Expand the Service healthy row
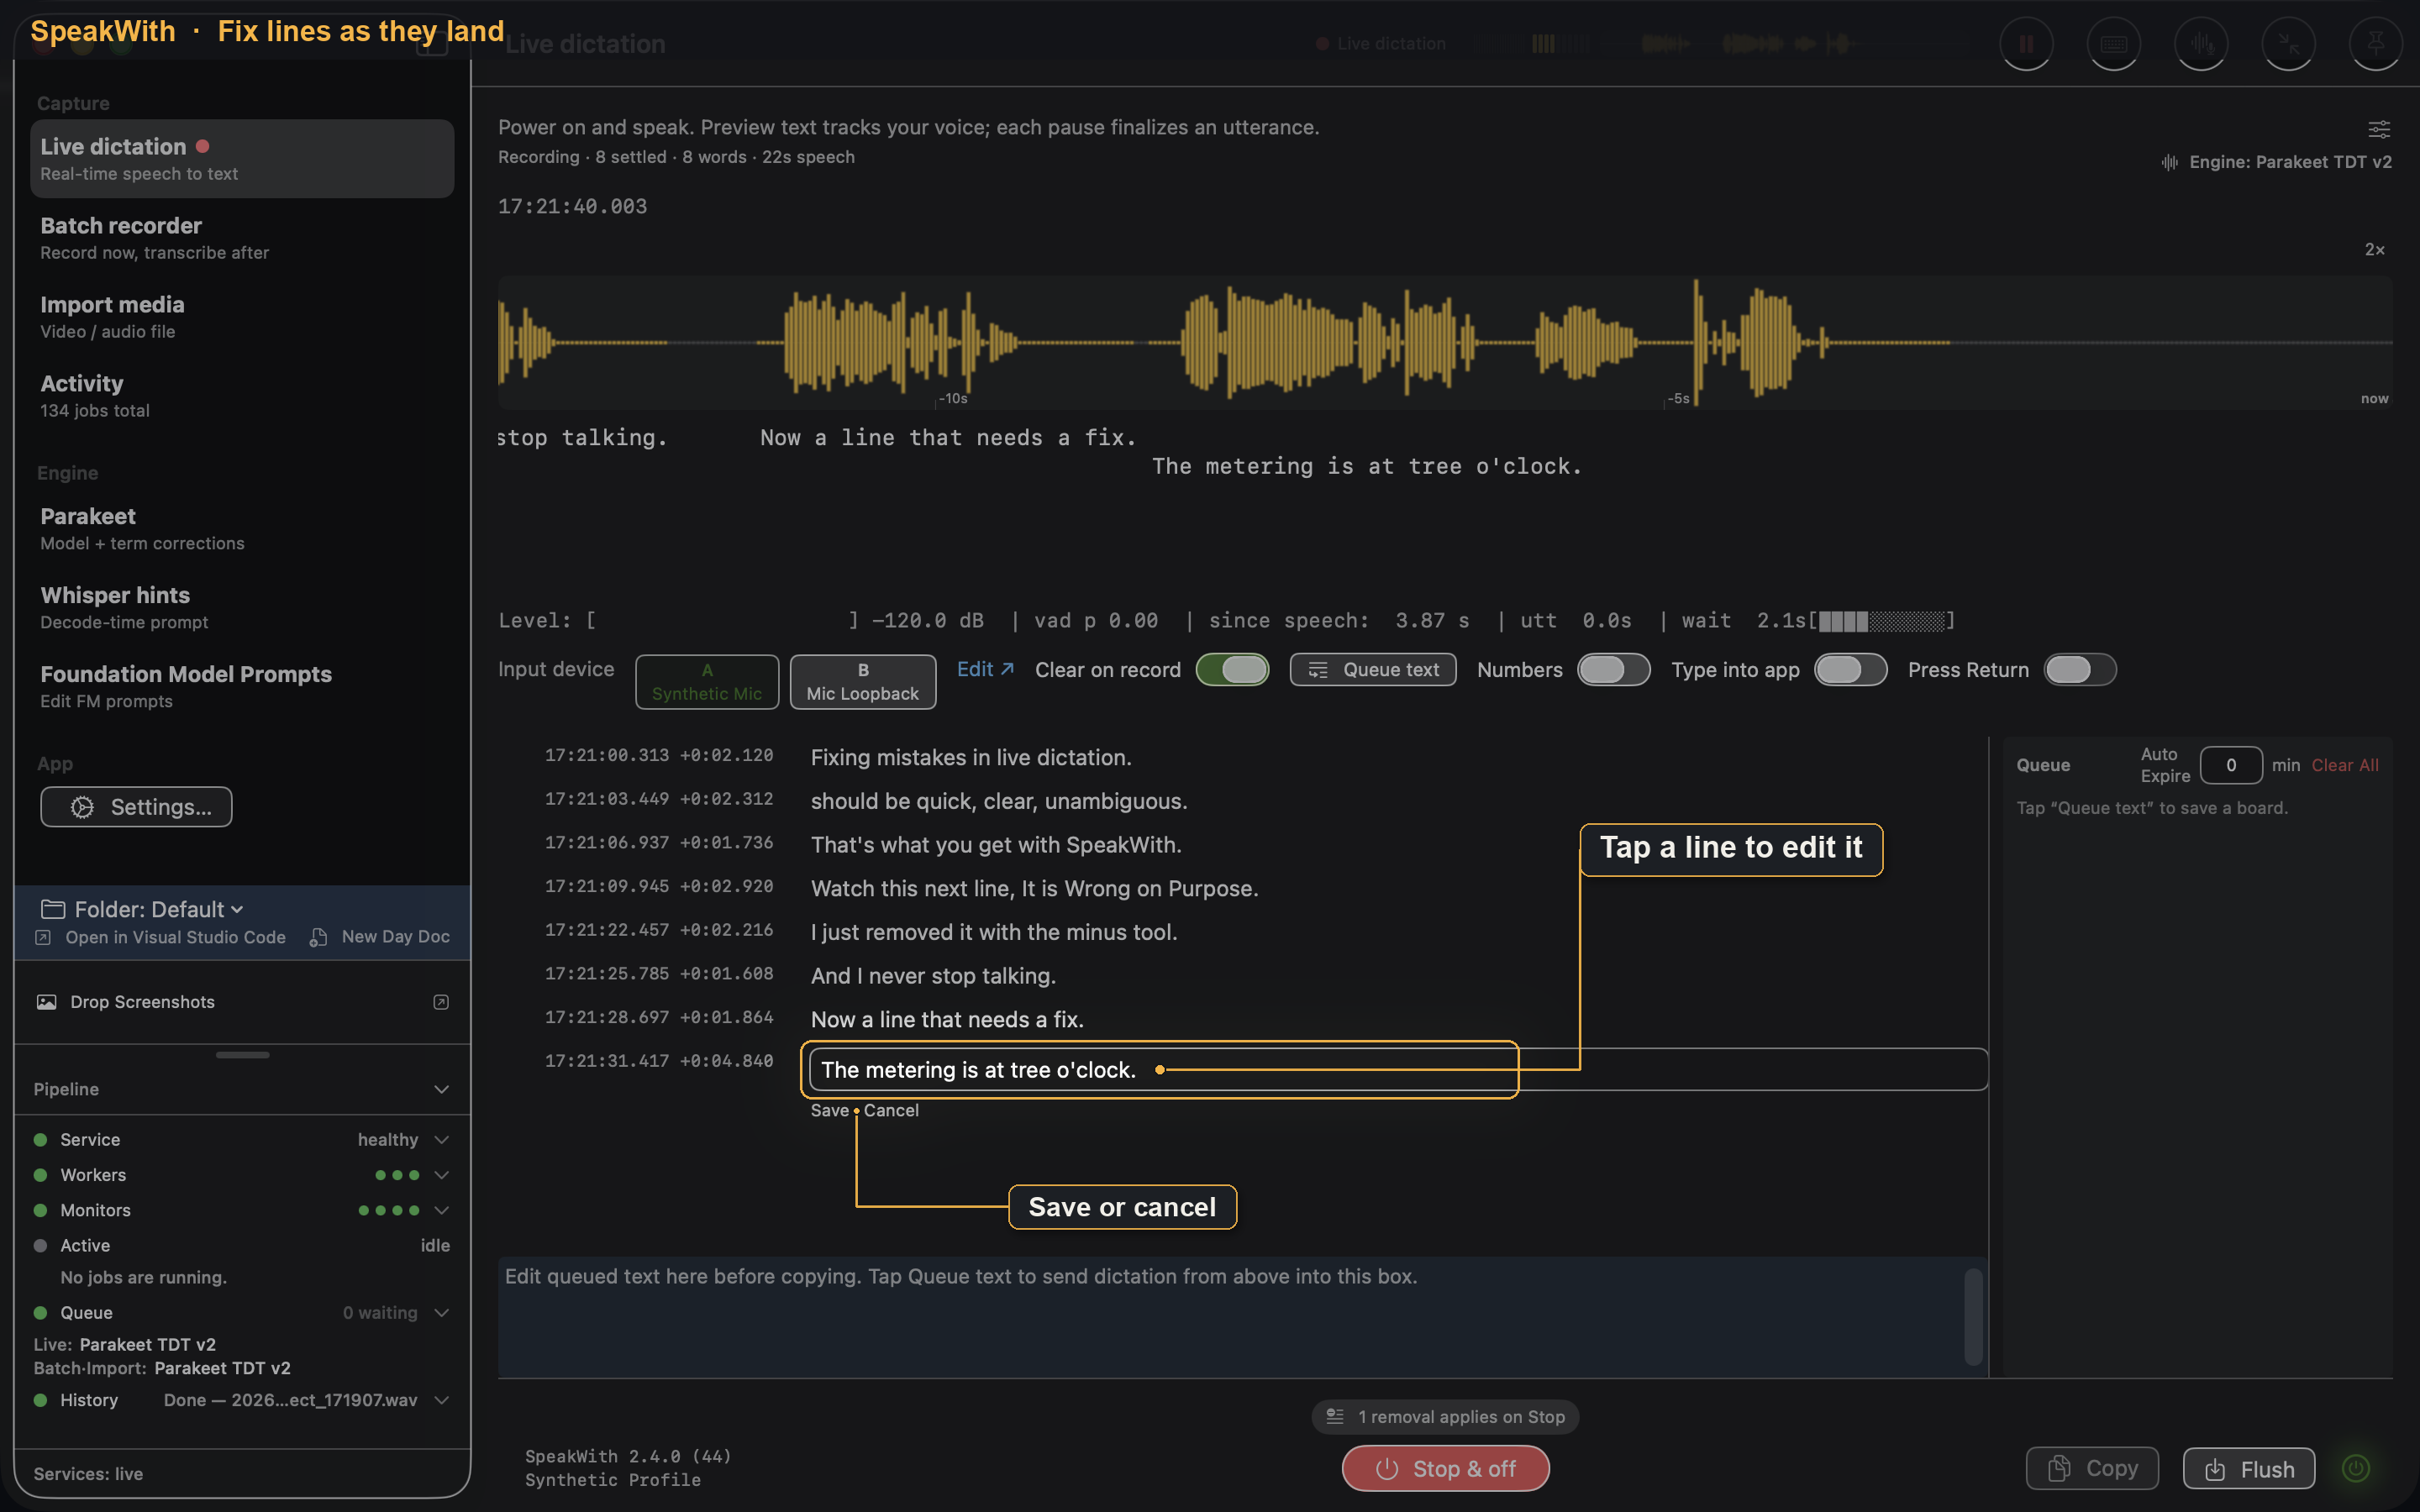 441,1139
